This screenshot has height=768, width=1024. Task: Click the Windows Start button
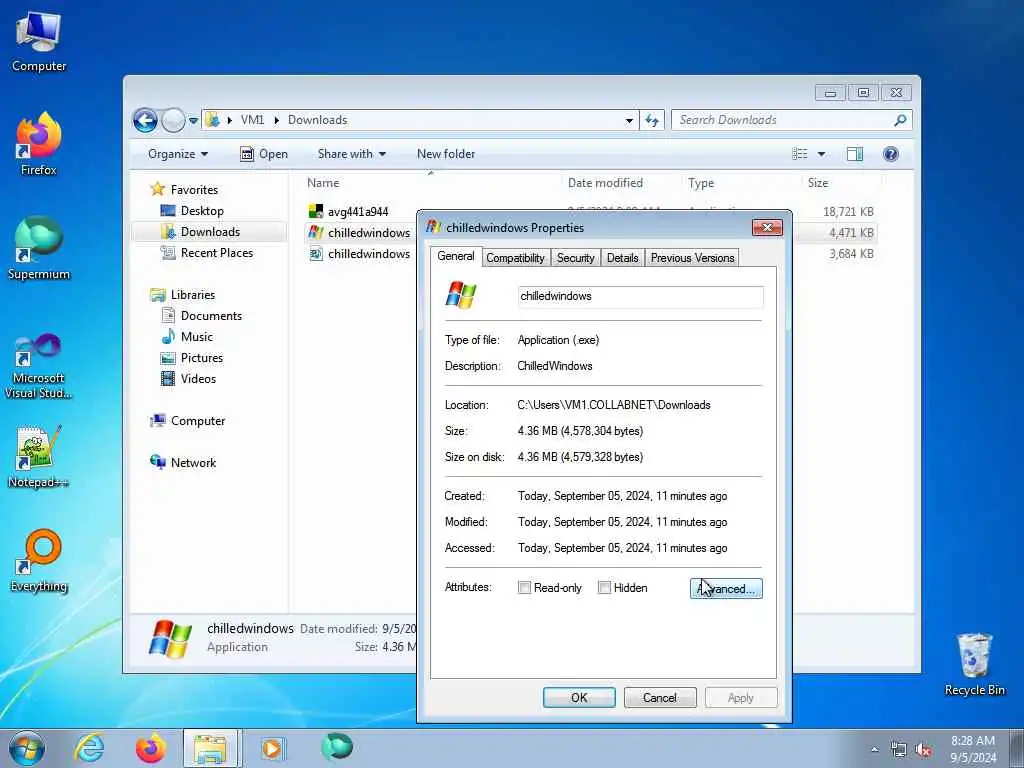click(27, 748)
